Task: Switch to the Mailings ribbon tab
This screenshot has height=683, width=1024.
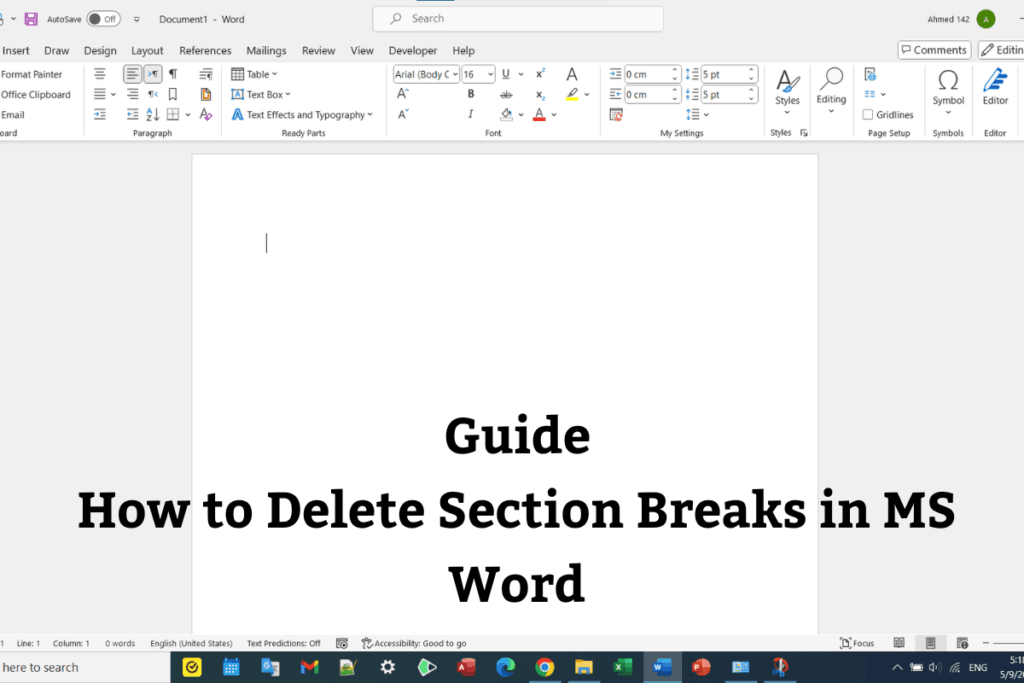Action: click(265, 50)
